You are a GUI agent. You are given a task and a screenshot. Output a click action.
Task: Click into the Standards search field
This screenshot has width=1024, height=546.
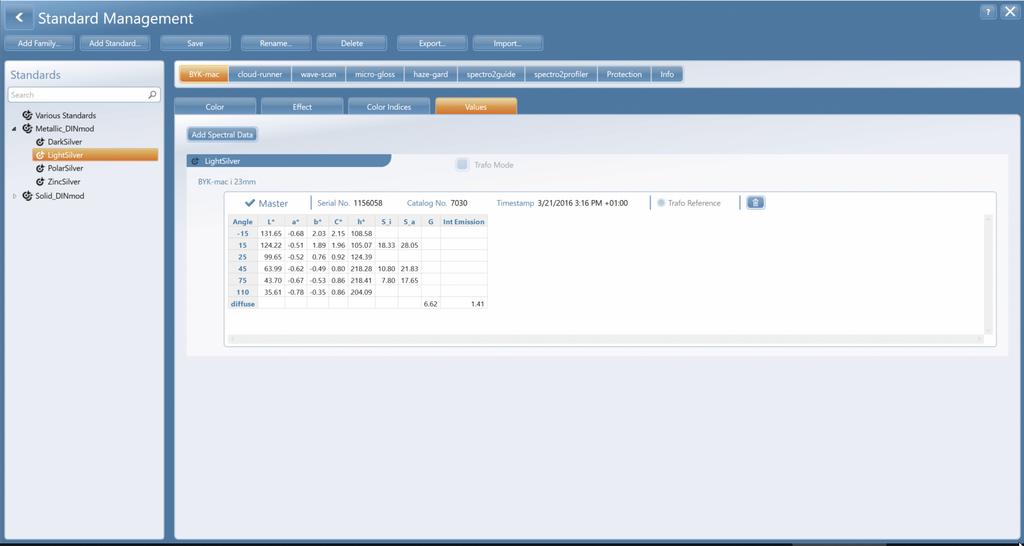point(76,95)
